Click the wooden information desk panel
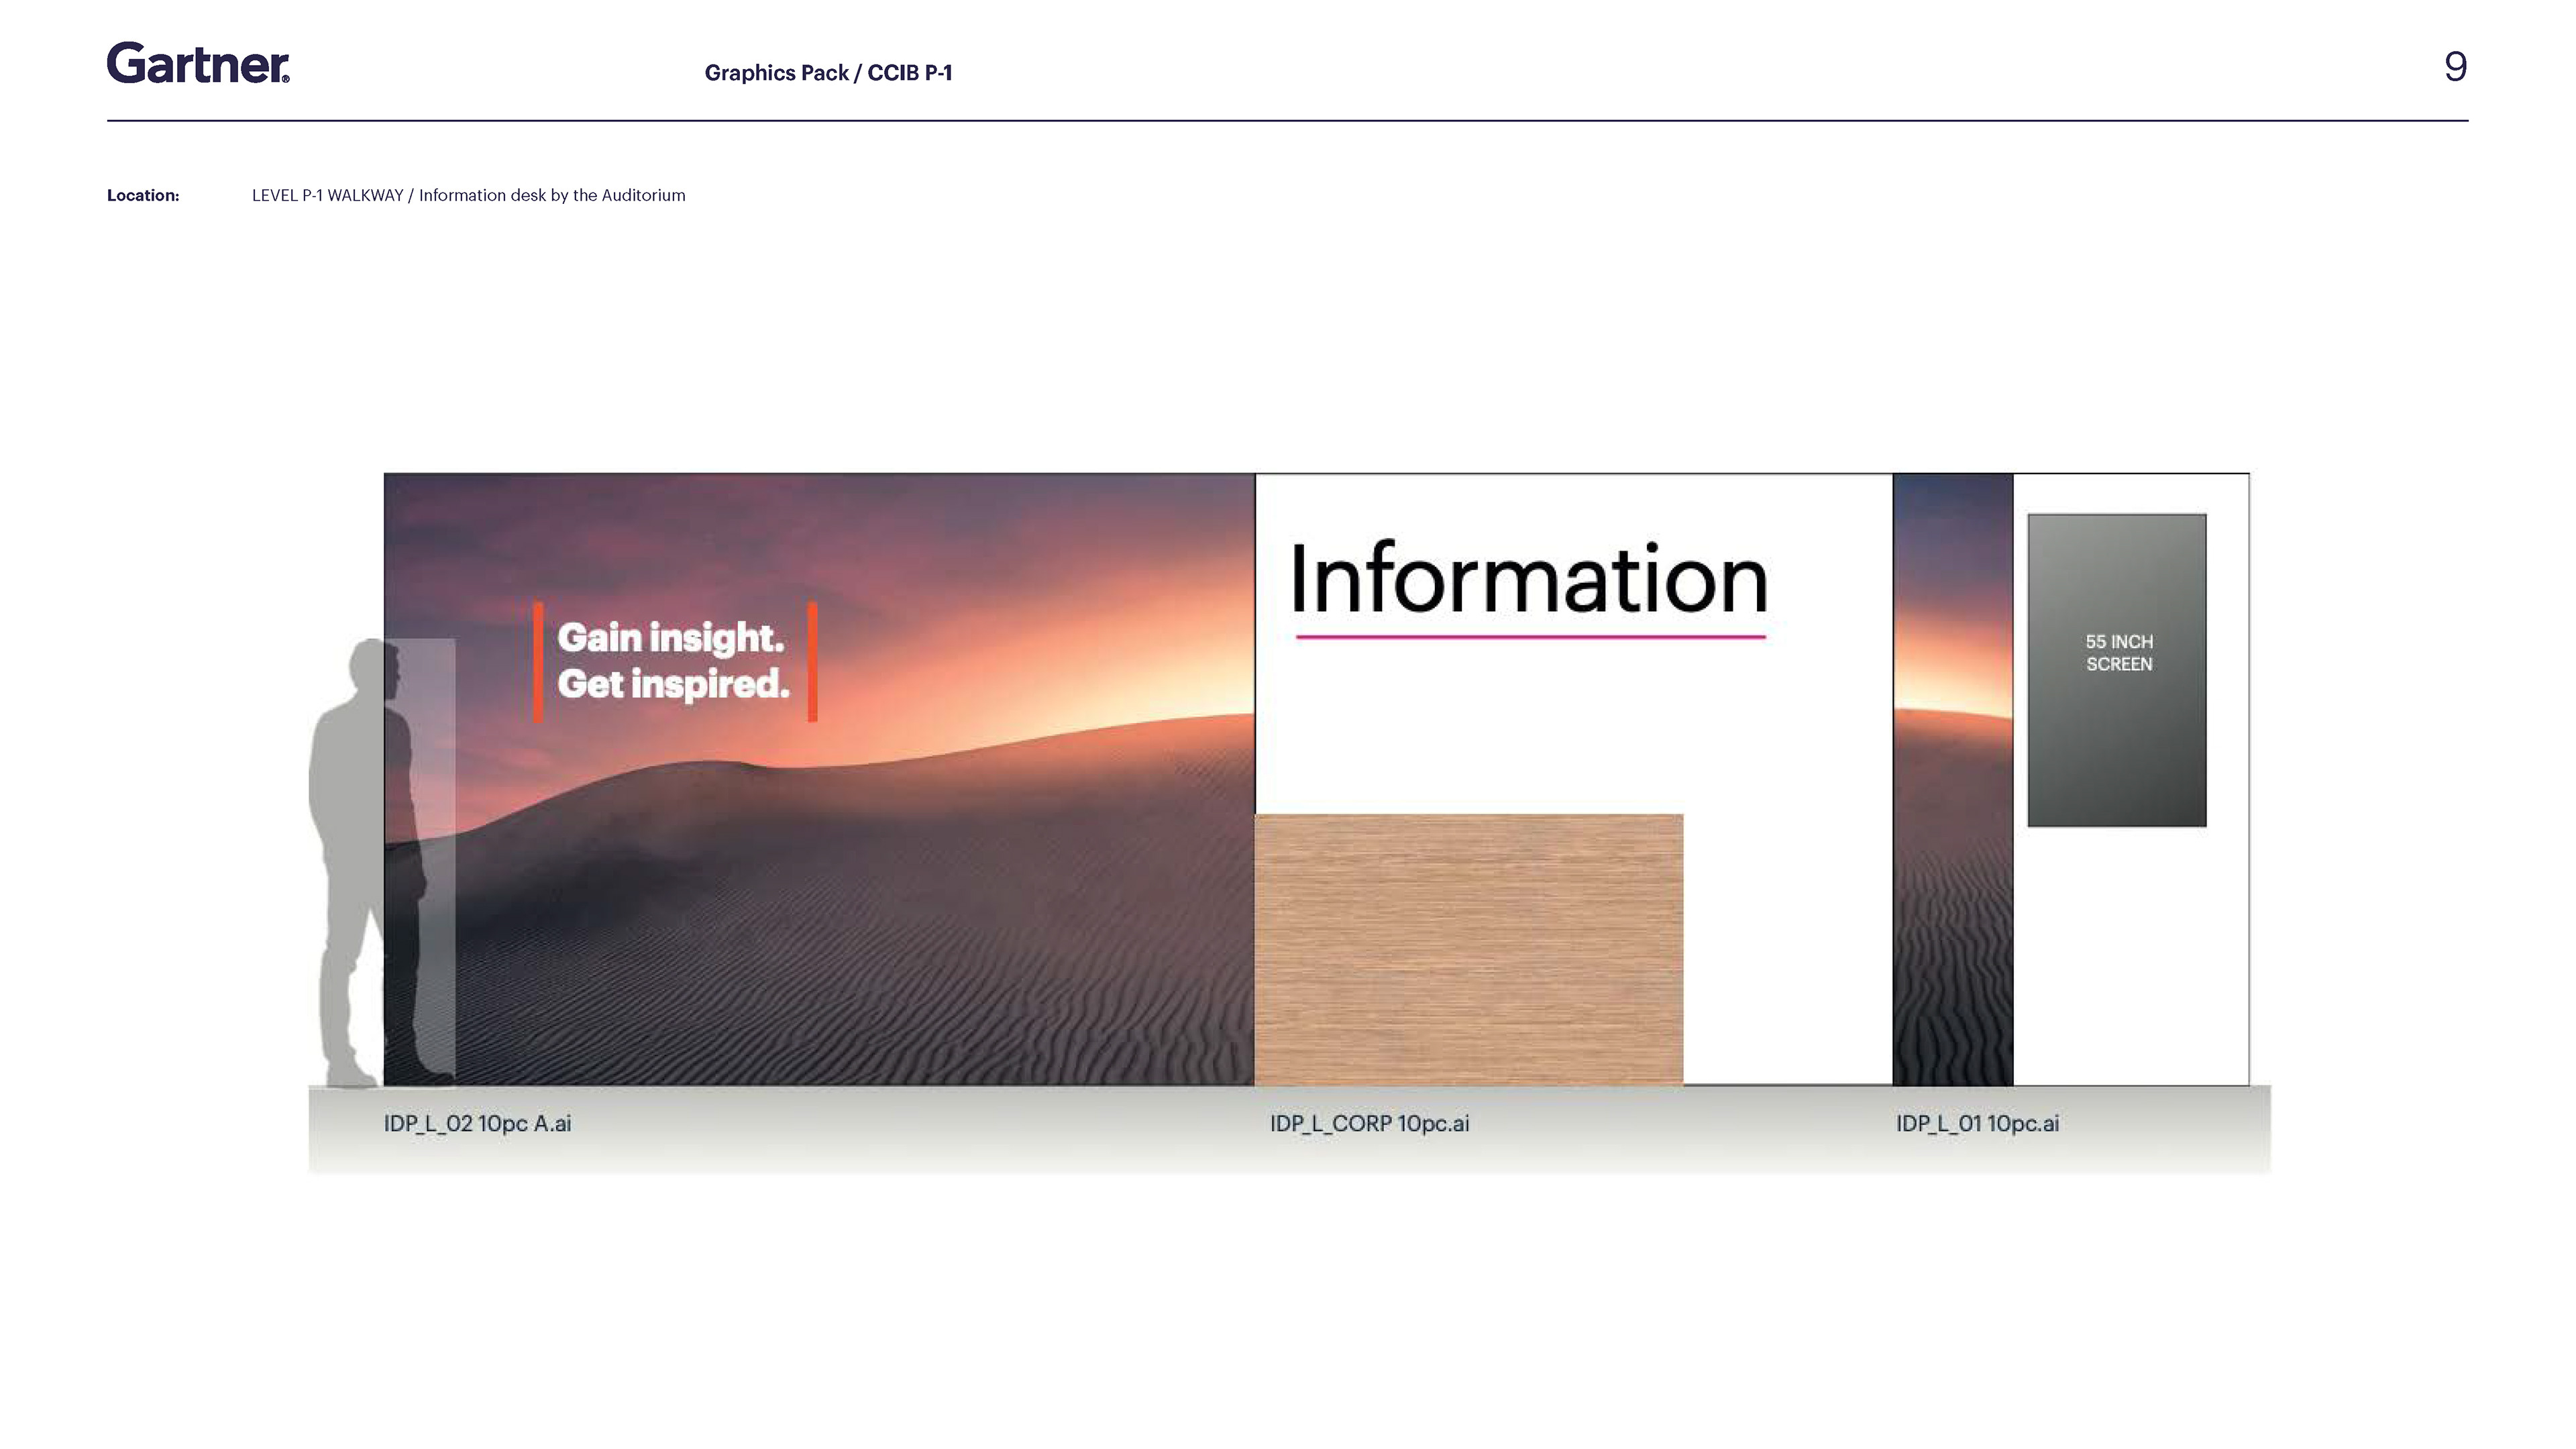2576x1449 pixels. coord(1468,950)
